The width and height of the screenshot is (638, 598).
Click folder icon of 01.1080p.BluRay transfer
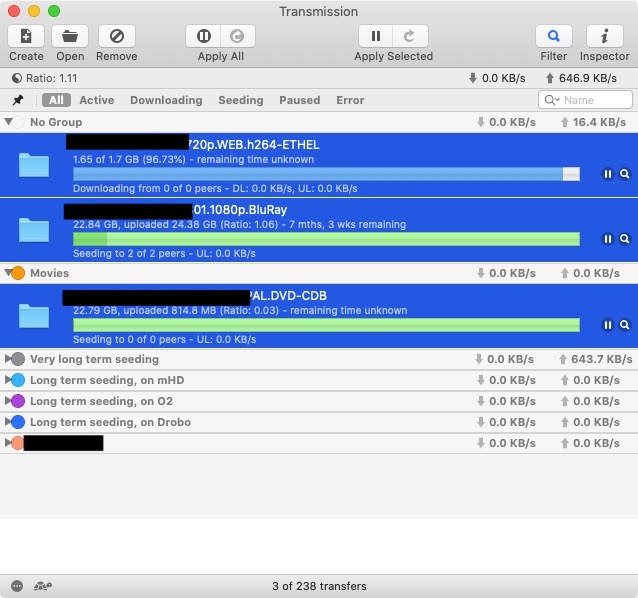[34, 230]
